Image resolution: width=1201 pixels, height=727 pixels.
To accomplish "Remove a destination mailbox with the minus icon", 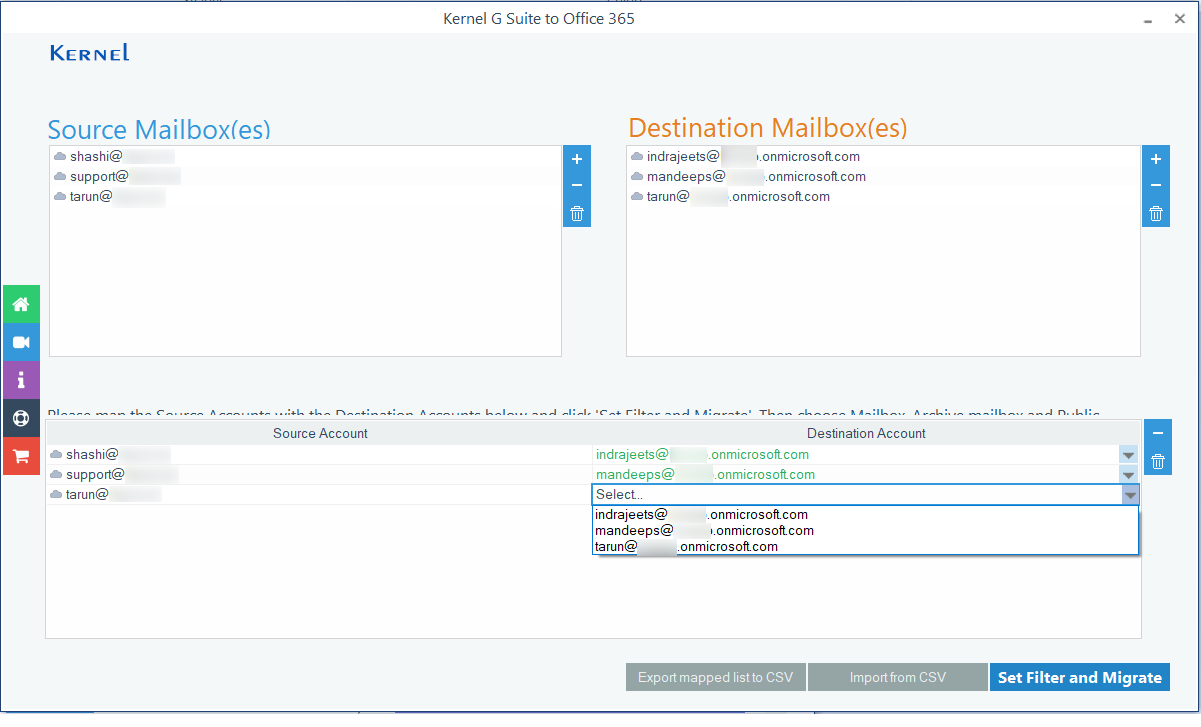I will [x=1156, y=186].
